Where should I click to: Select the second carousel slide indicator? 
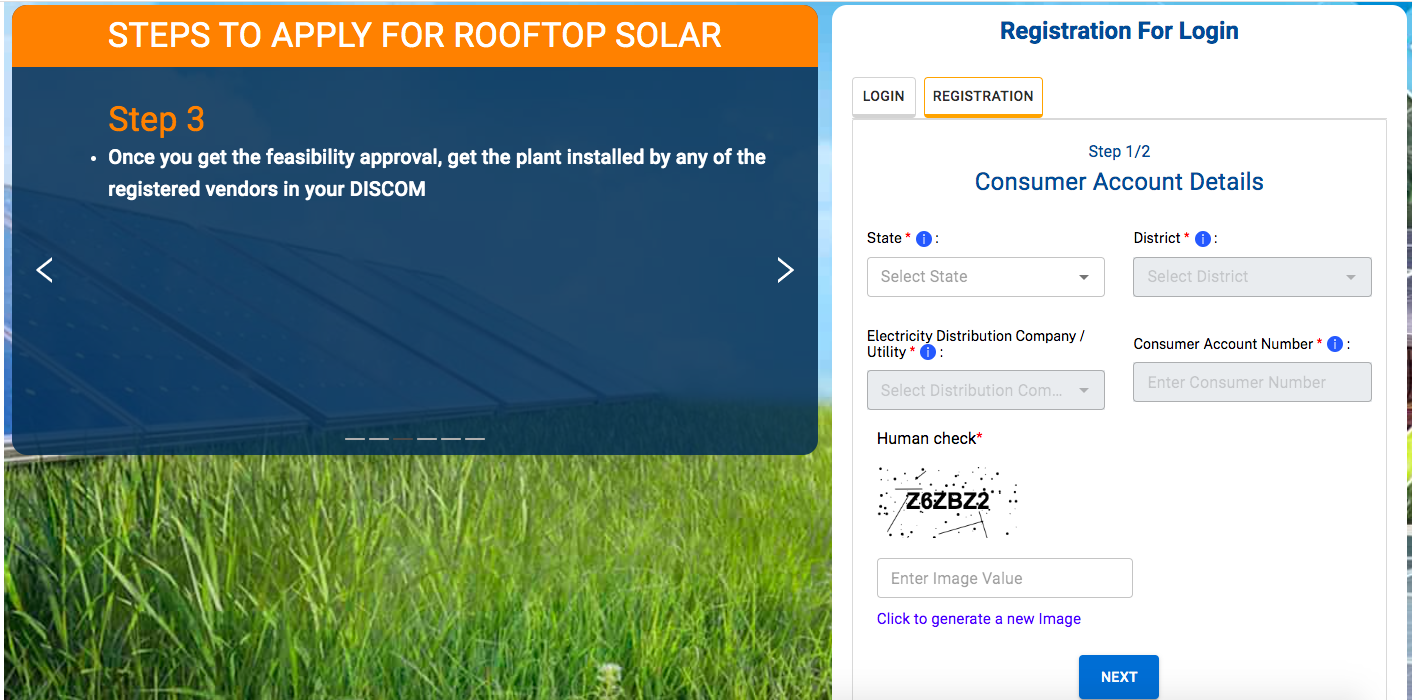pos(379,439)
